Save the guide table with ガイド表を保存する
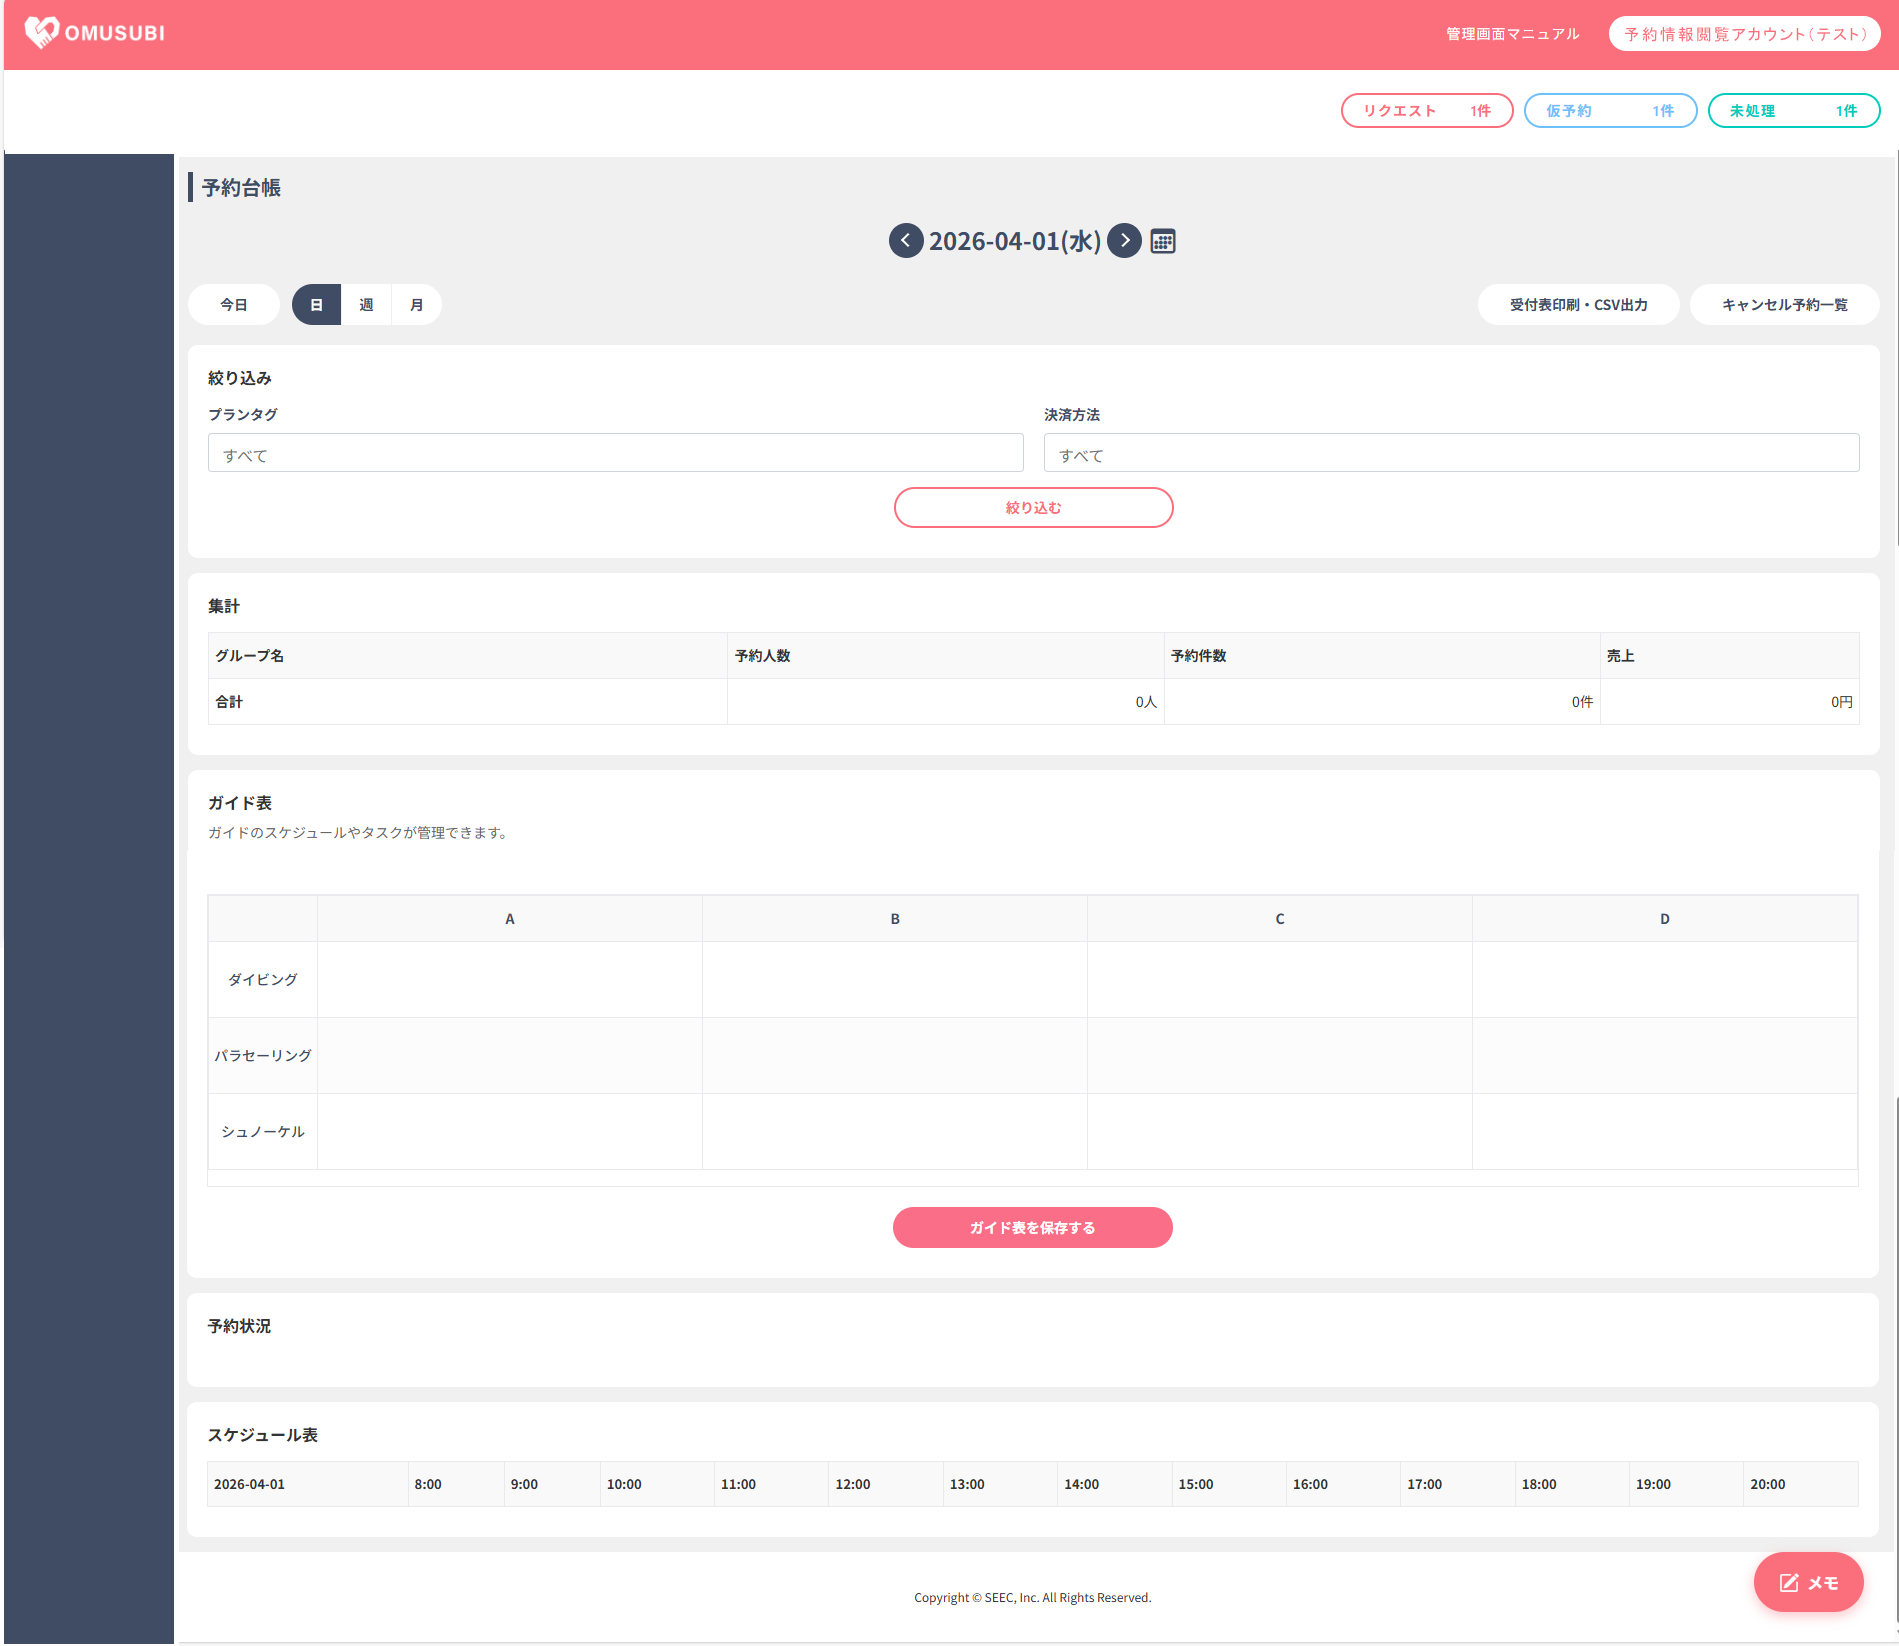 1032,1228
